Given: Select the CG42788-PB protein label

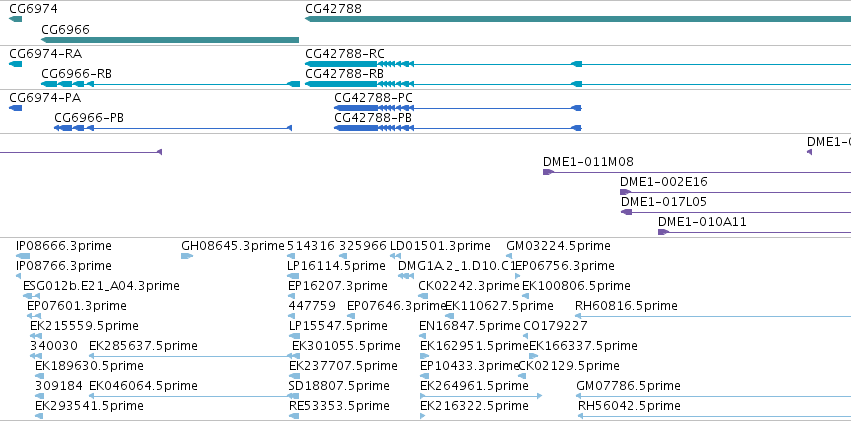Looking at the screenshot, I should (373, 117).
